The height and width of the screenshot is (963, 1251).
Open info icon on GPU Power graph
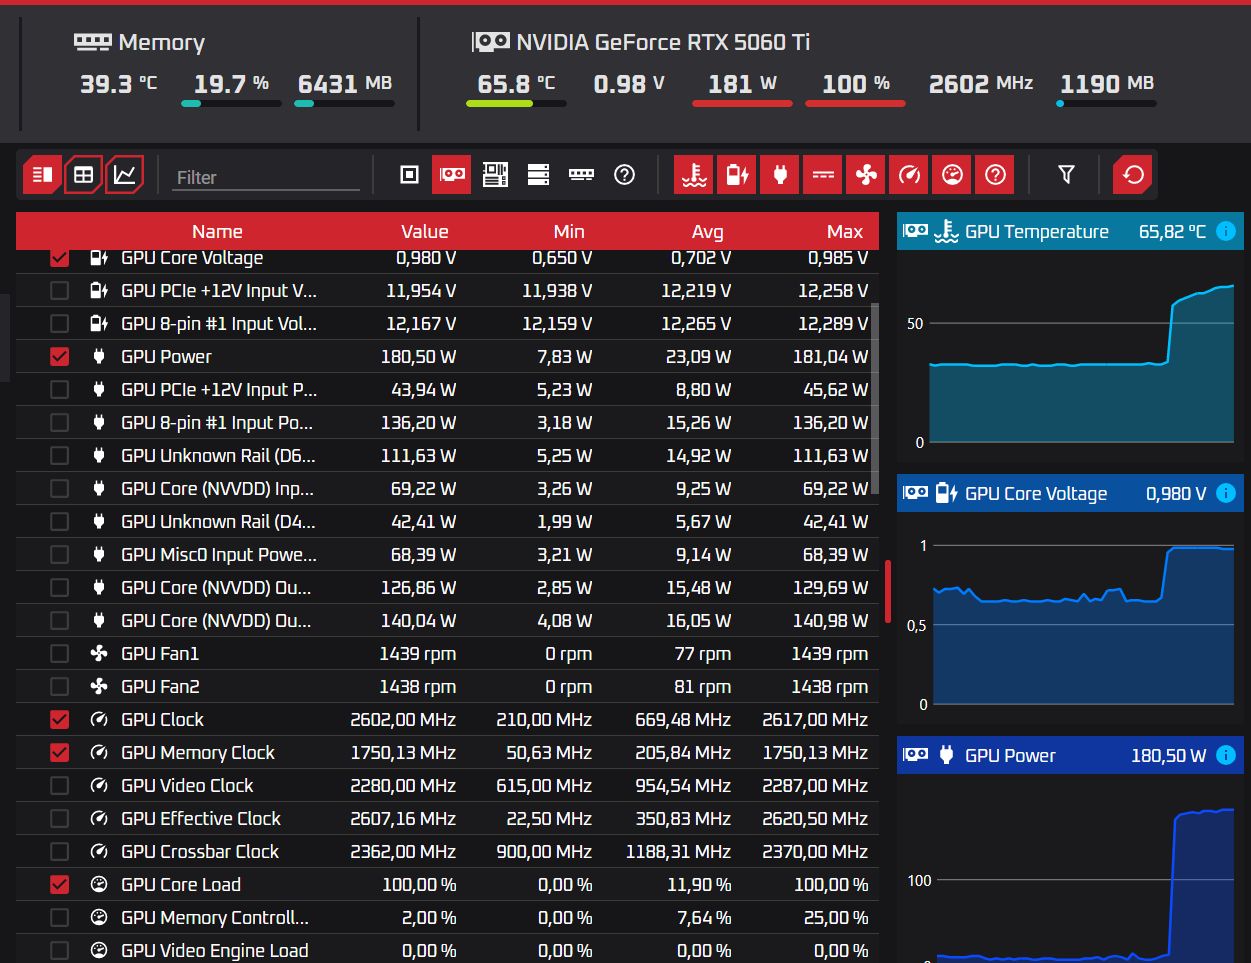pos(1226,755)
